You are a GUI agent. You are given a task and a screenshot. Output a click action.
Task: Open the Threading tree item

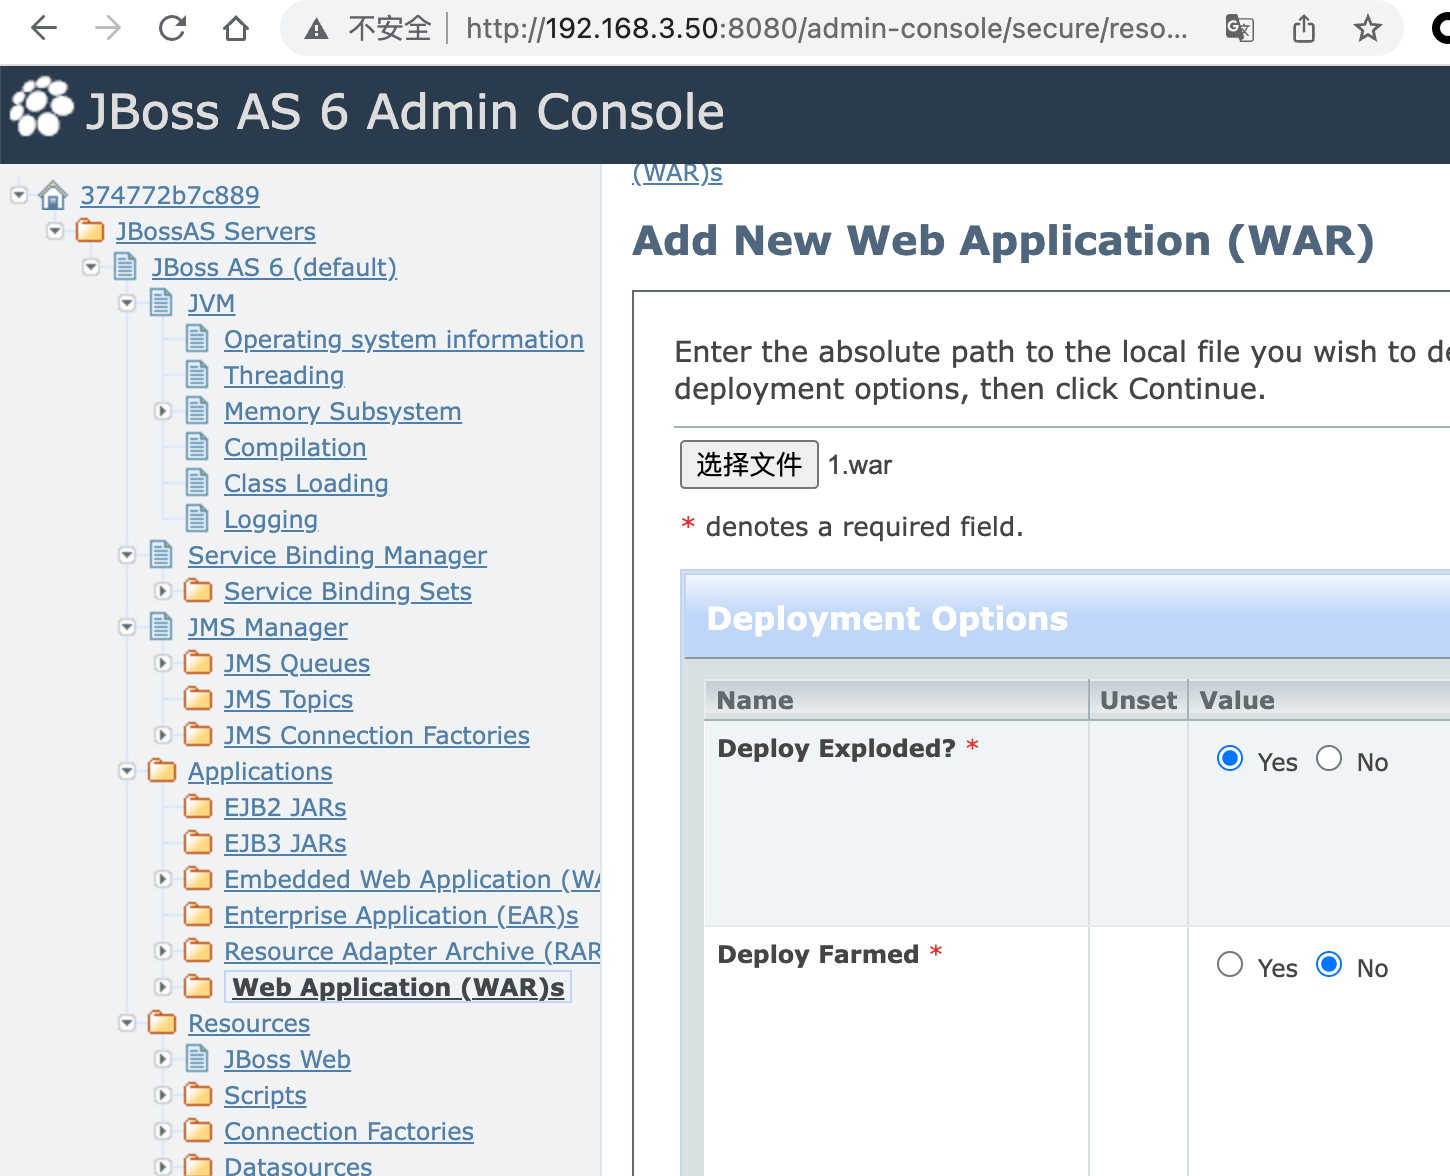click(x=284, y=375)
